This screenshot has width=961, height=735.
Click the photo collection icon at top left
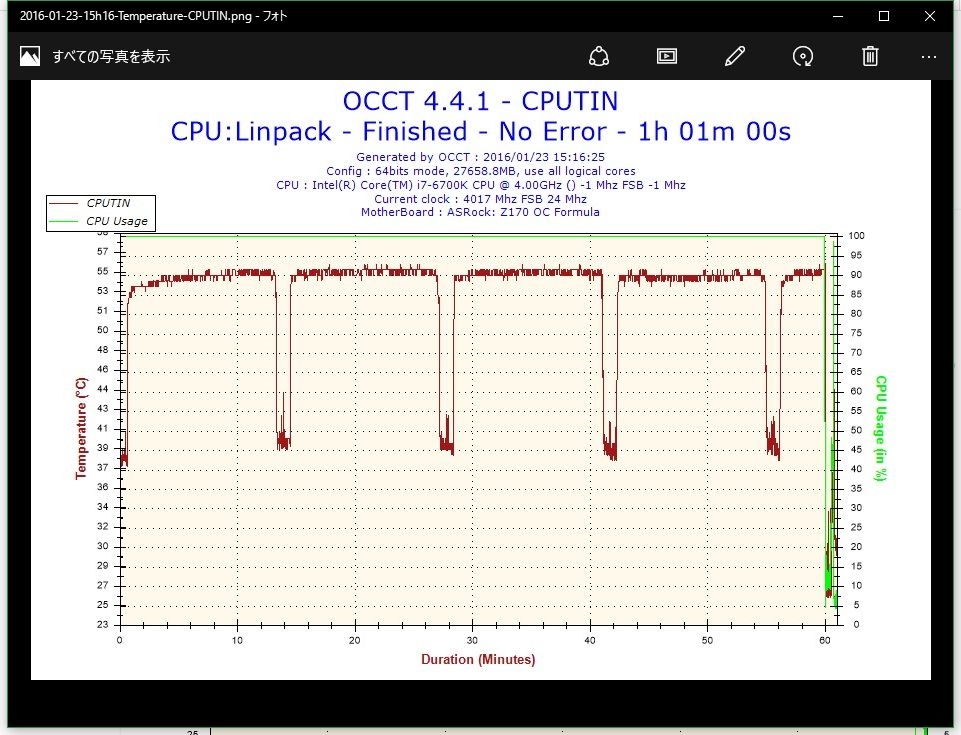(x=29, y=56)
